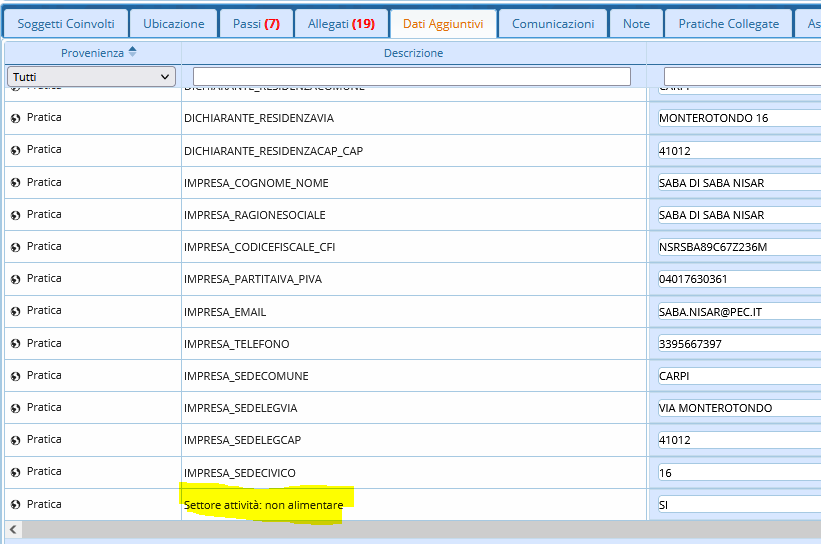Click the IMPRESA_EMAIL value field
821x544 pixels.
click(x=738, y=312)
